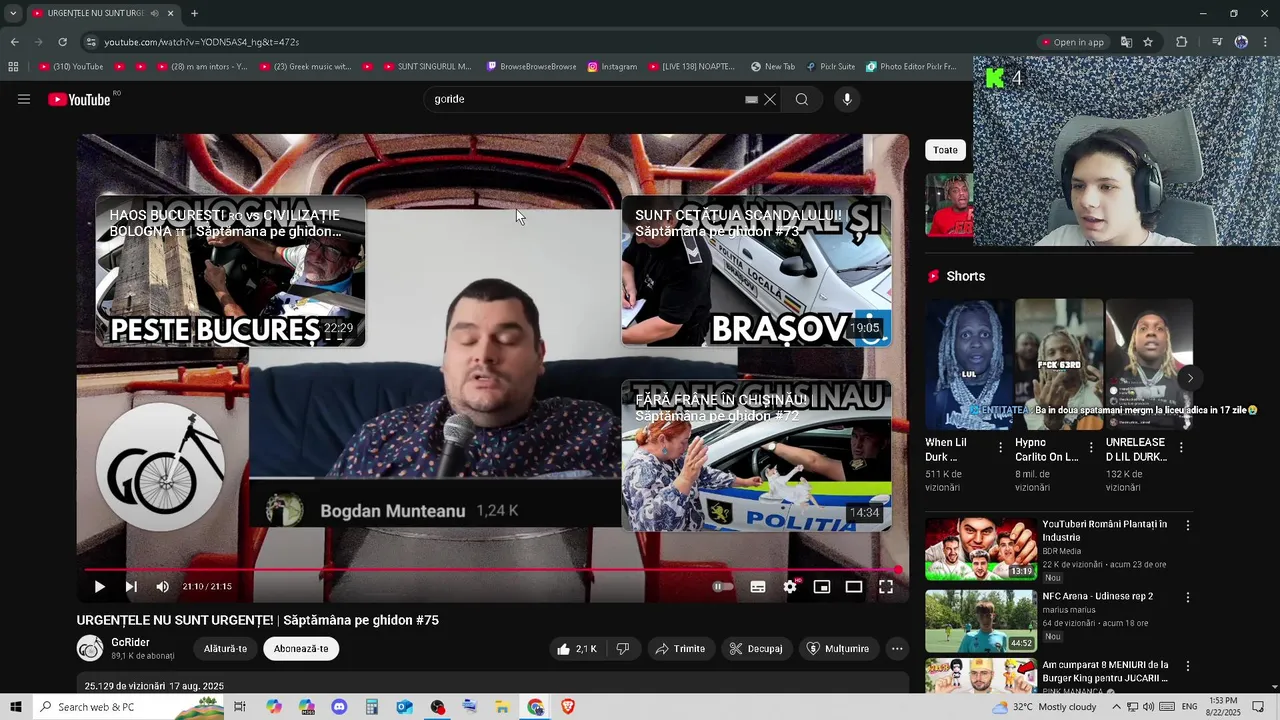1280x720 pixels.
Task: Like the video (2,1 K)
Action: click(x=577, y=649)
